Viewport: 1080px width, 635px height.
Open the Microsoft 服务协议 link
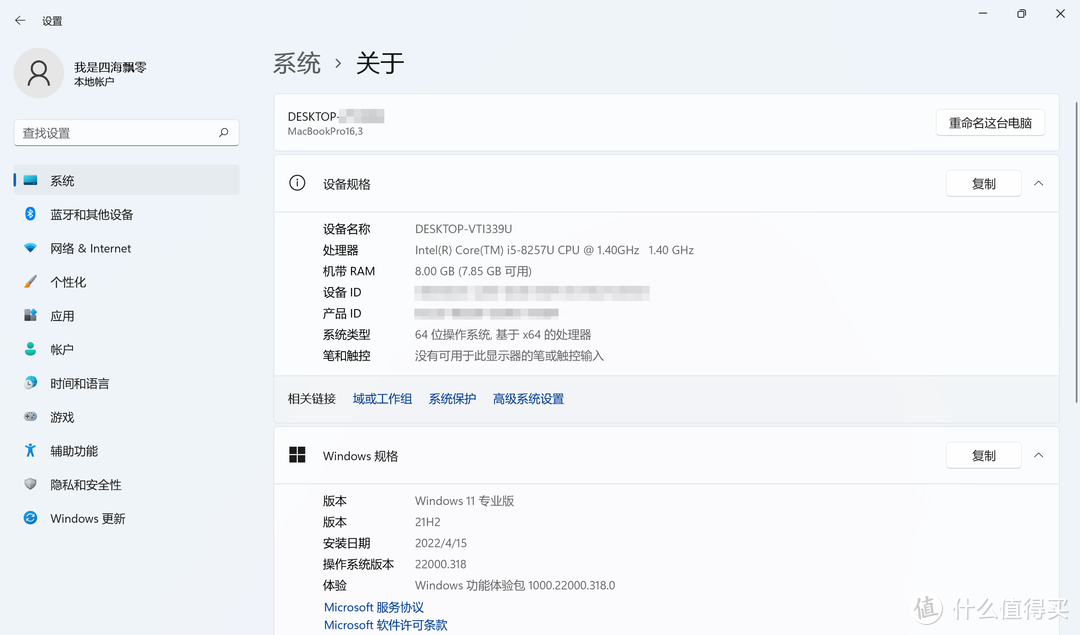point(374,607)
